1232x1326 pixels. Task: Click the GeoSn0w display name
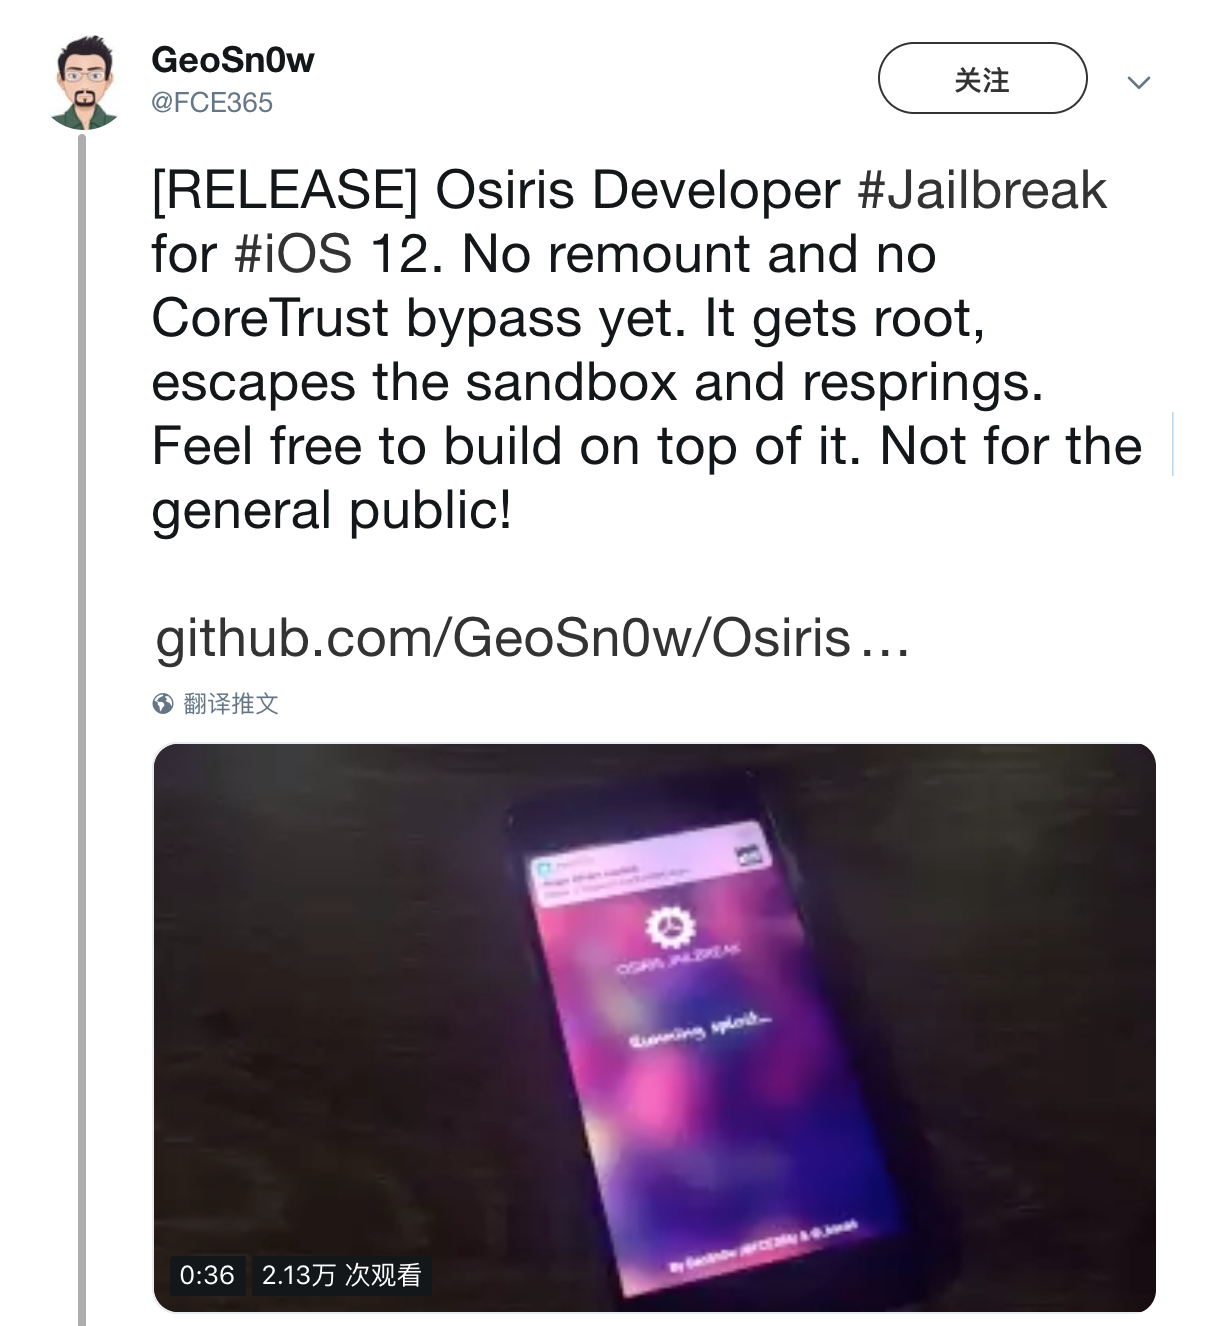[x=232, y=61]
